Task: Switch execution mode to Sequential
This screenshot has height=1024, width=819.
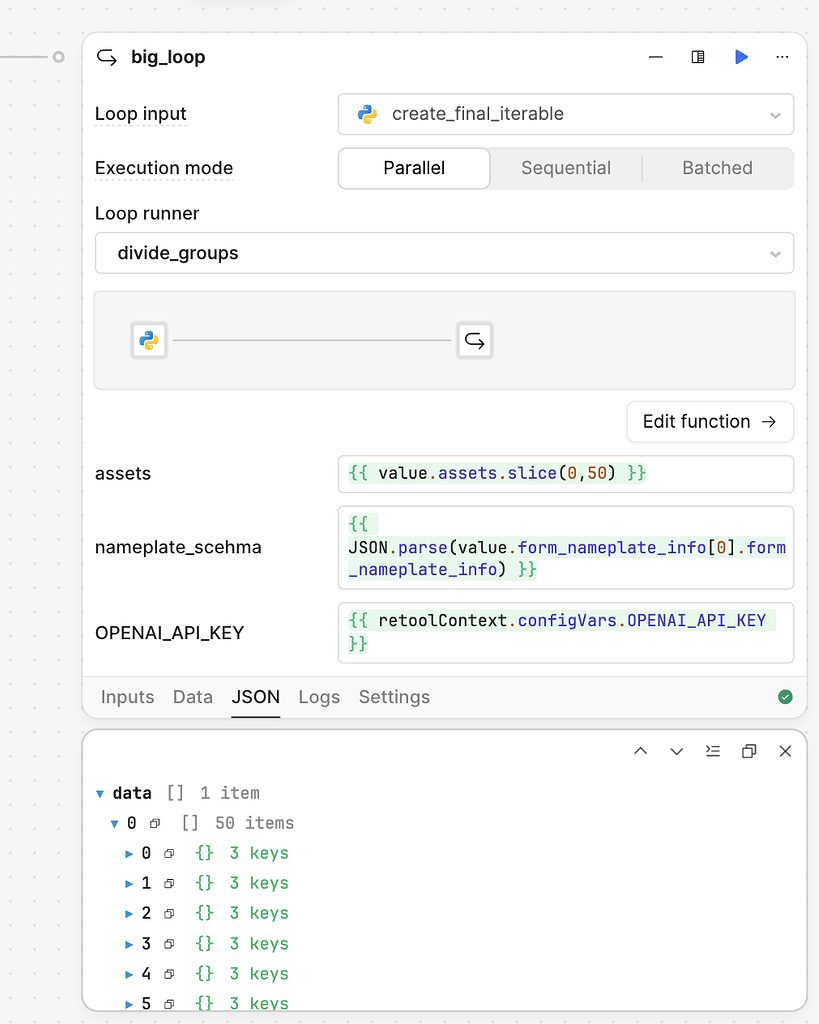Action: [566, 168]
